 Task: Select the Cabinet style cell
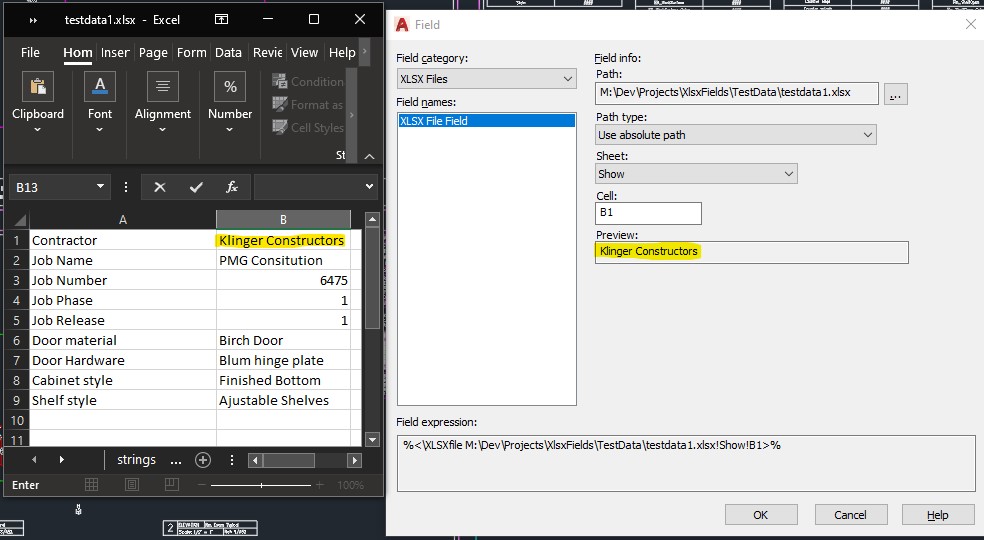[x=123, y=381]
